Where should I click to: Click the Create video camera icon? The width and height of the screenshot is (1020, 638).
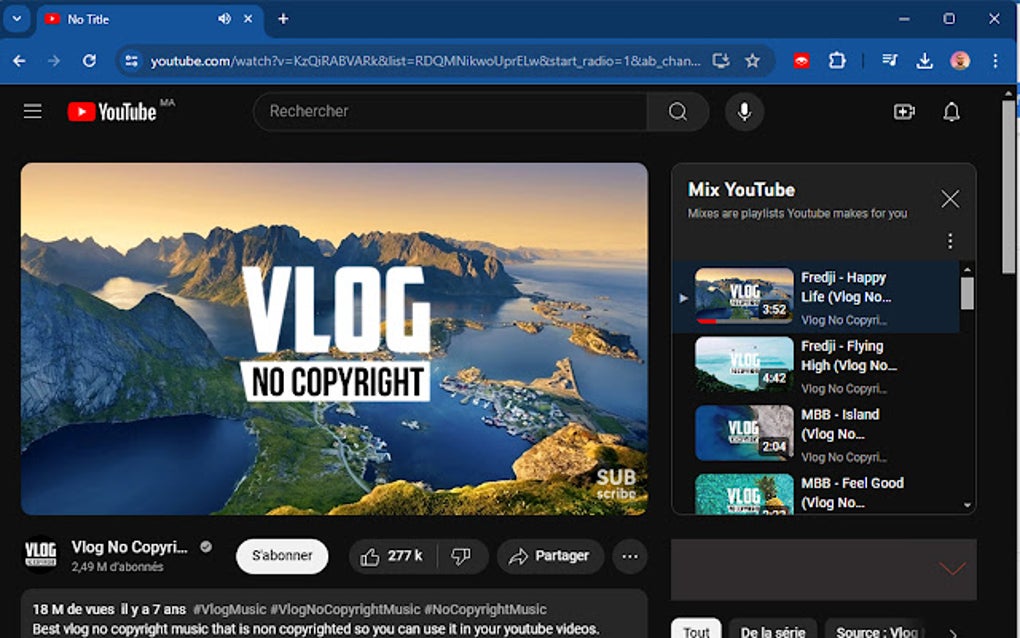pyautogui.click(x=903, y=112)
